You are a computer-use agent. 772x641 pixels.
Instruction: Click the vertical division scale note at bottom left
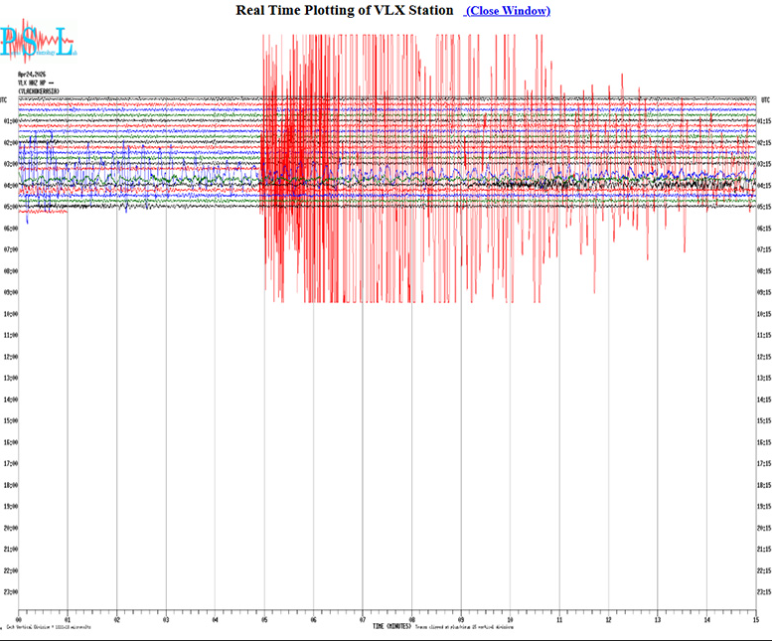47,627
